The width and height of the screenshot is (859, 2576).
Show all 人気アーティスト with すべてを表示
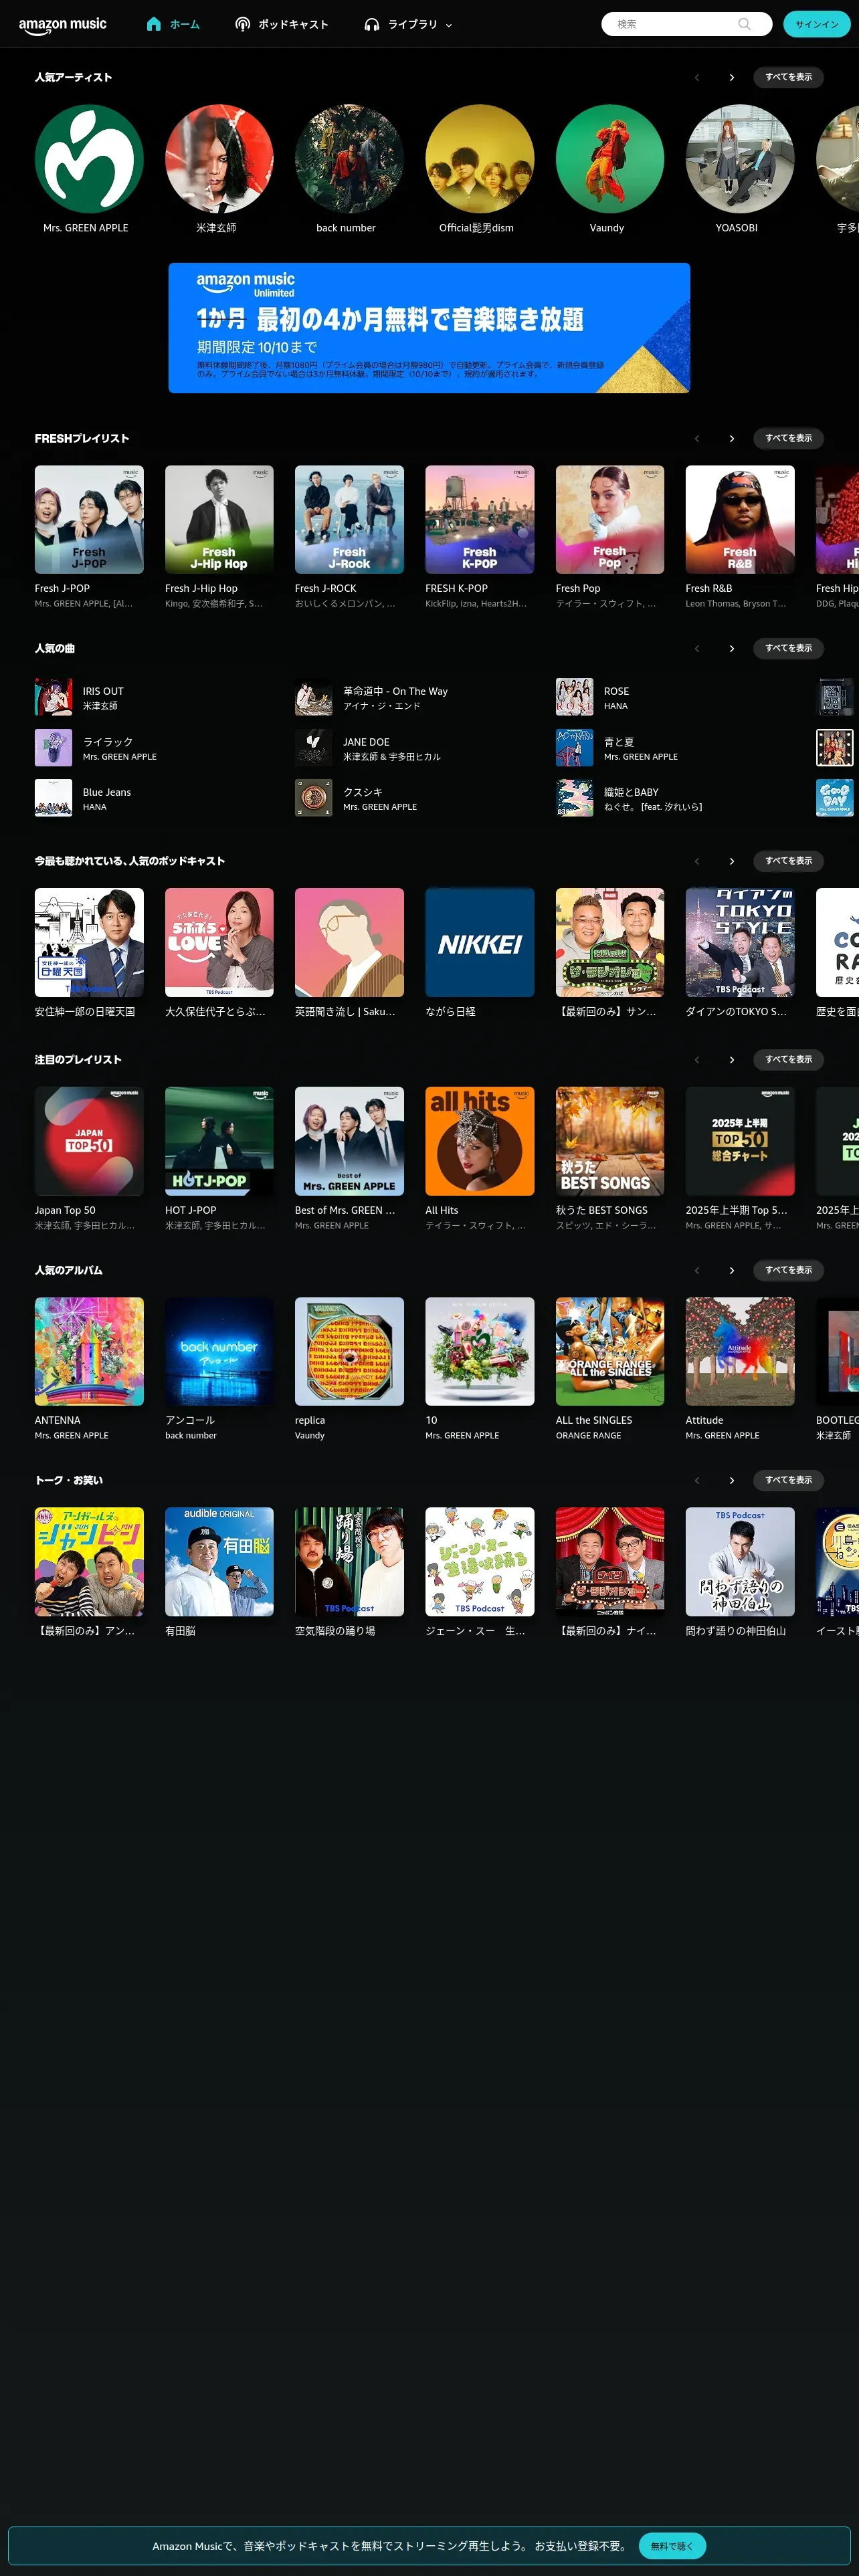click(788, 77)
